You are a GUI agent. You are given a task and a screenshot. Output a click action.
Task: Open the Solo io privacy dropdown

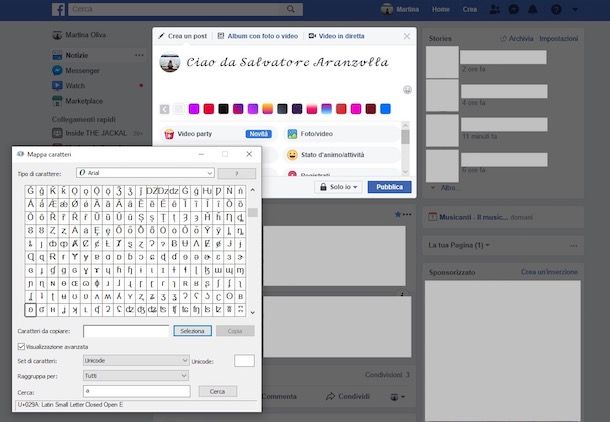pyautogui.click(x=338, y=187)
